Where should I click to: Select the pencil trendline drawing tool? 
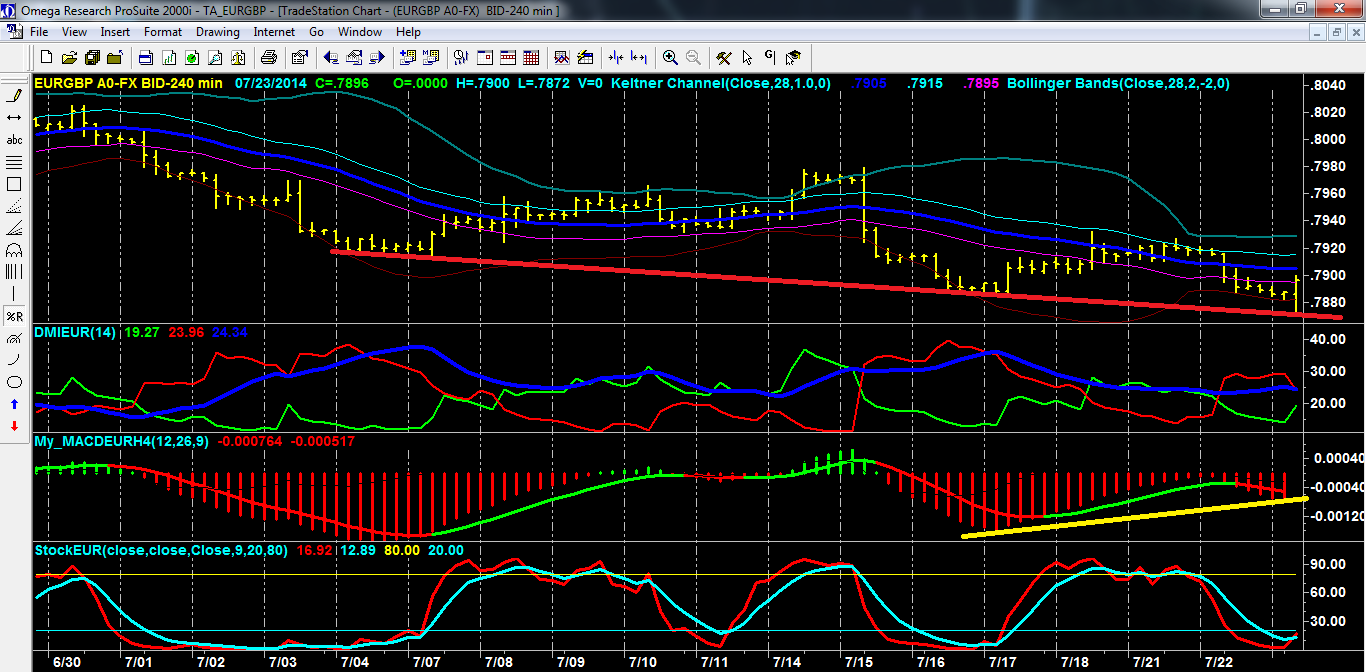(15, 96)
